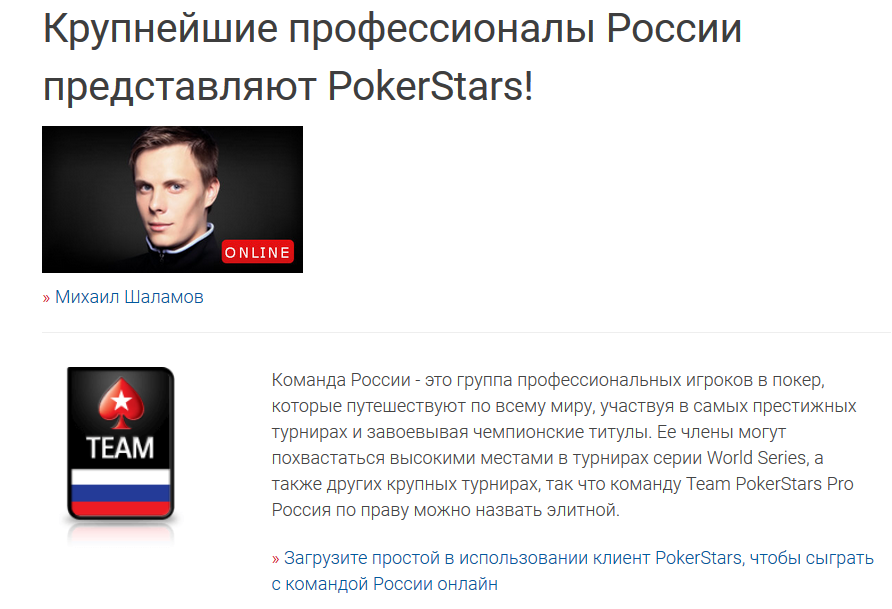The image size is (892, 609).
Task: Click the faded reflection beneath the team badge
Action: point(121,534)
